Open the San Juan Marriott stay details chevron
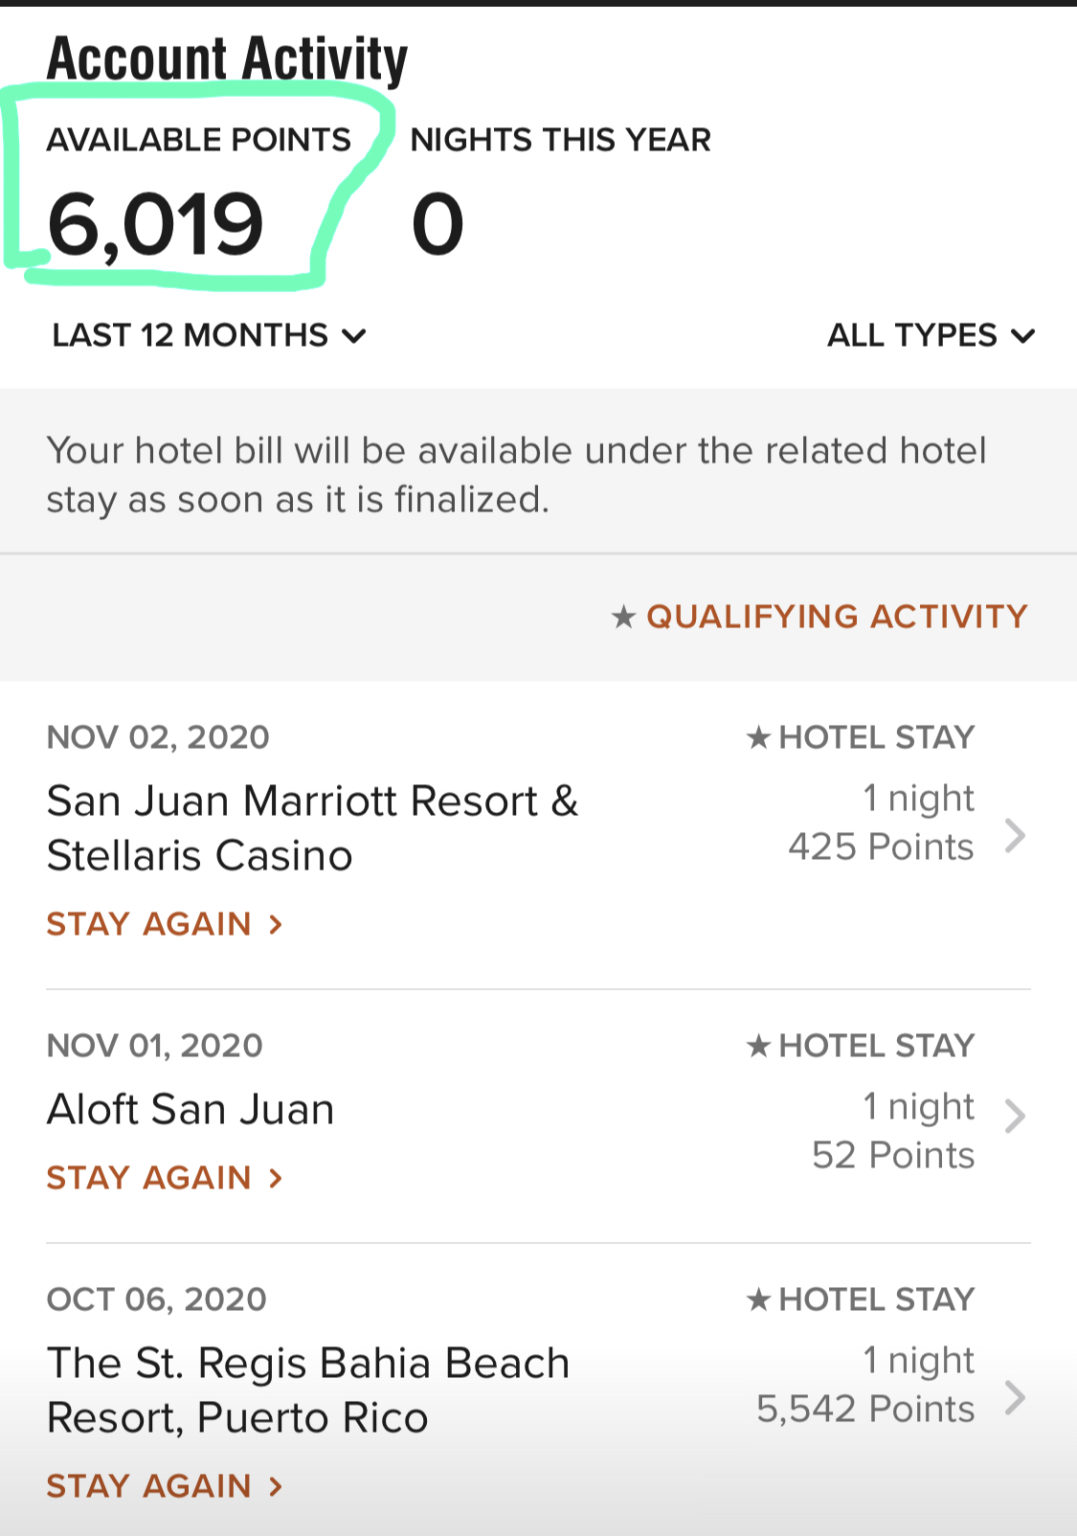 click(x=1015, y=835)
